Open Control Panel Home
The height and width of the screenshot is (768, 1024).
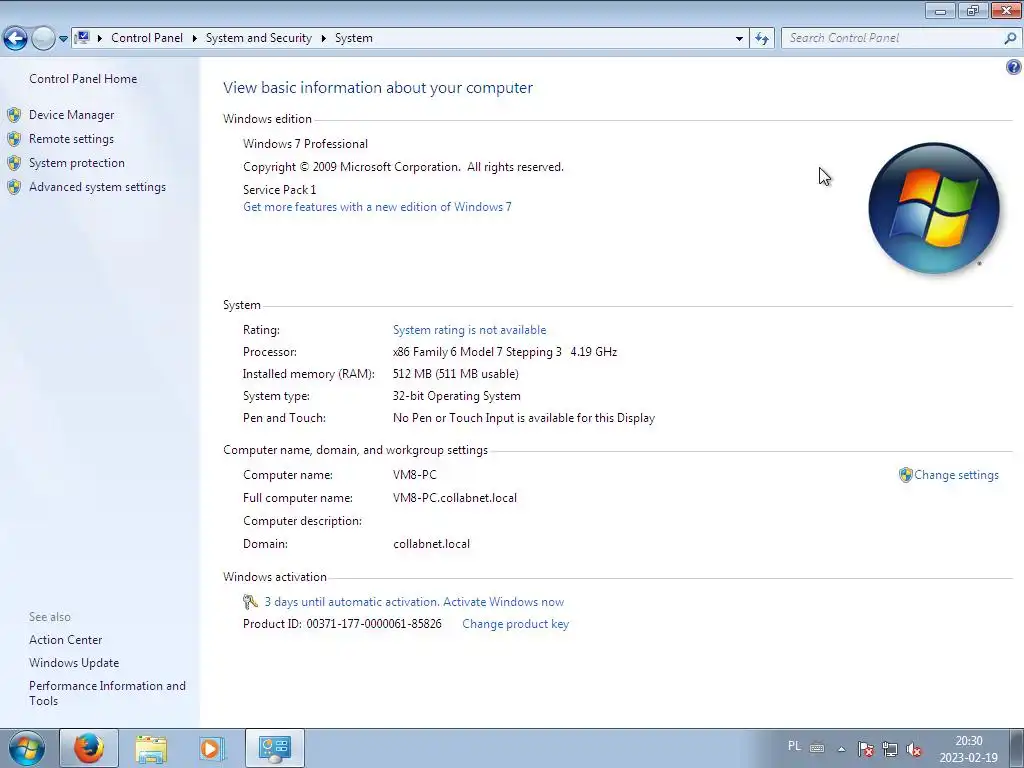[x=83, y=78]
